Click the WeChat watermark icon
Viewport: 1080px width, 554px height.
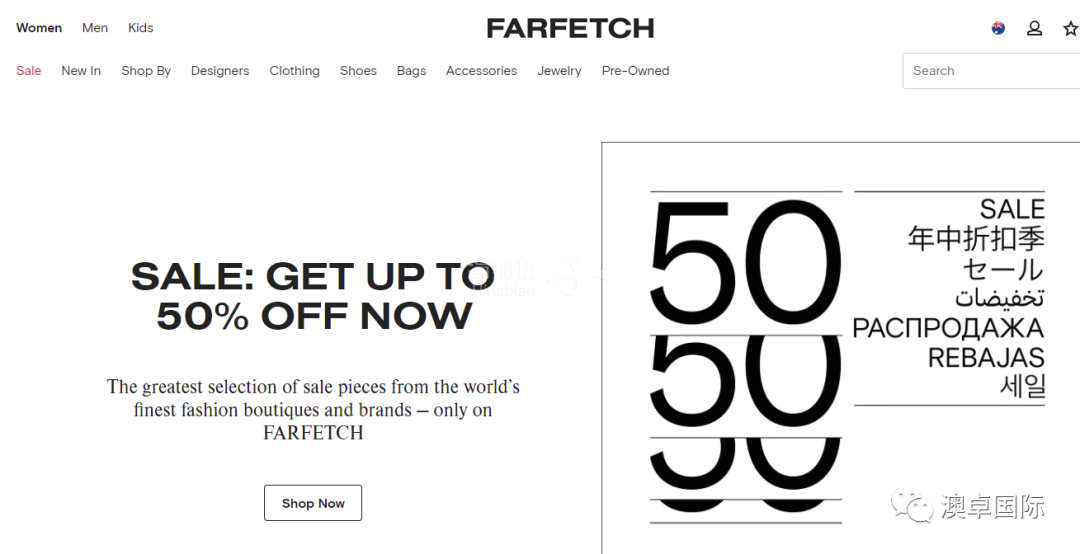pyautogui.click(x=913, y=506)
